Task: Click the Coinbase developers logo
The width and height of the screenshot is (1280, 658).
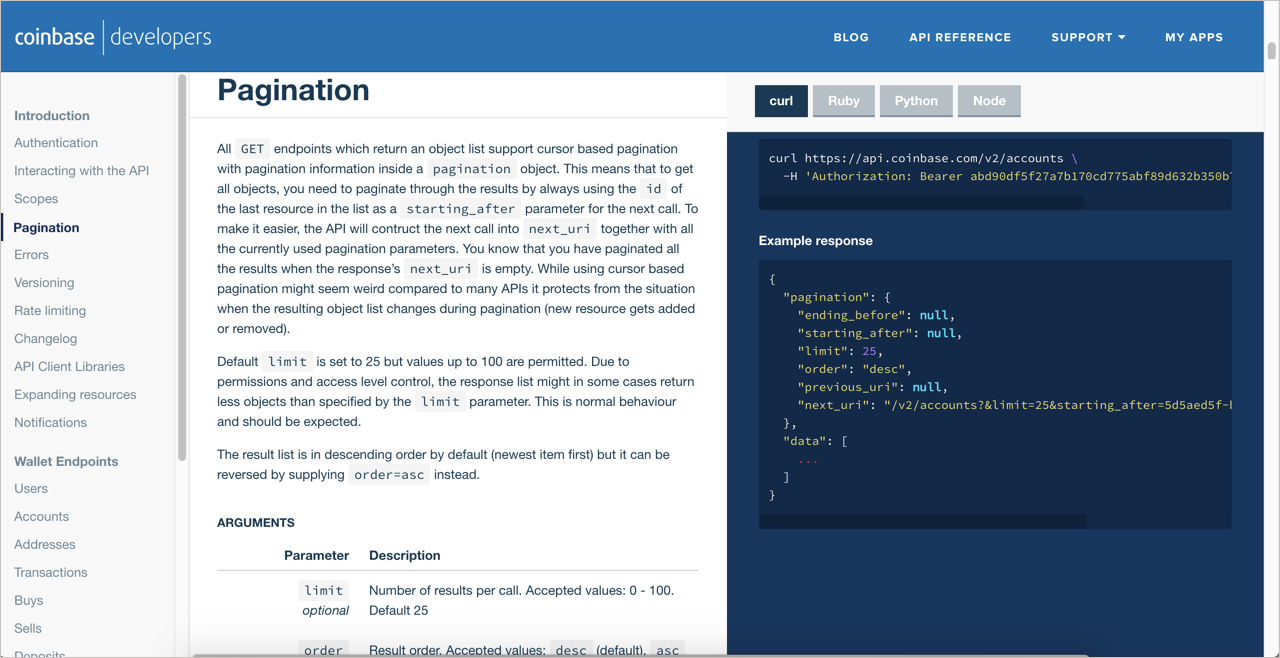Action: tap(113, 37)
